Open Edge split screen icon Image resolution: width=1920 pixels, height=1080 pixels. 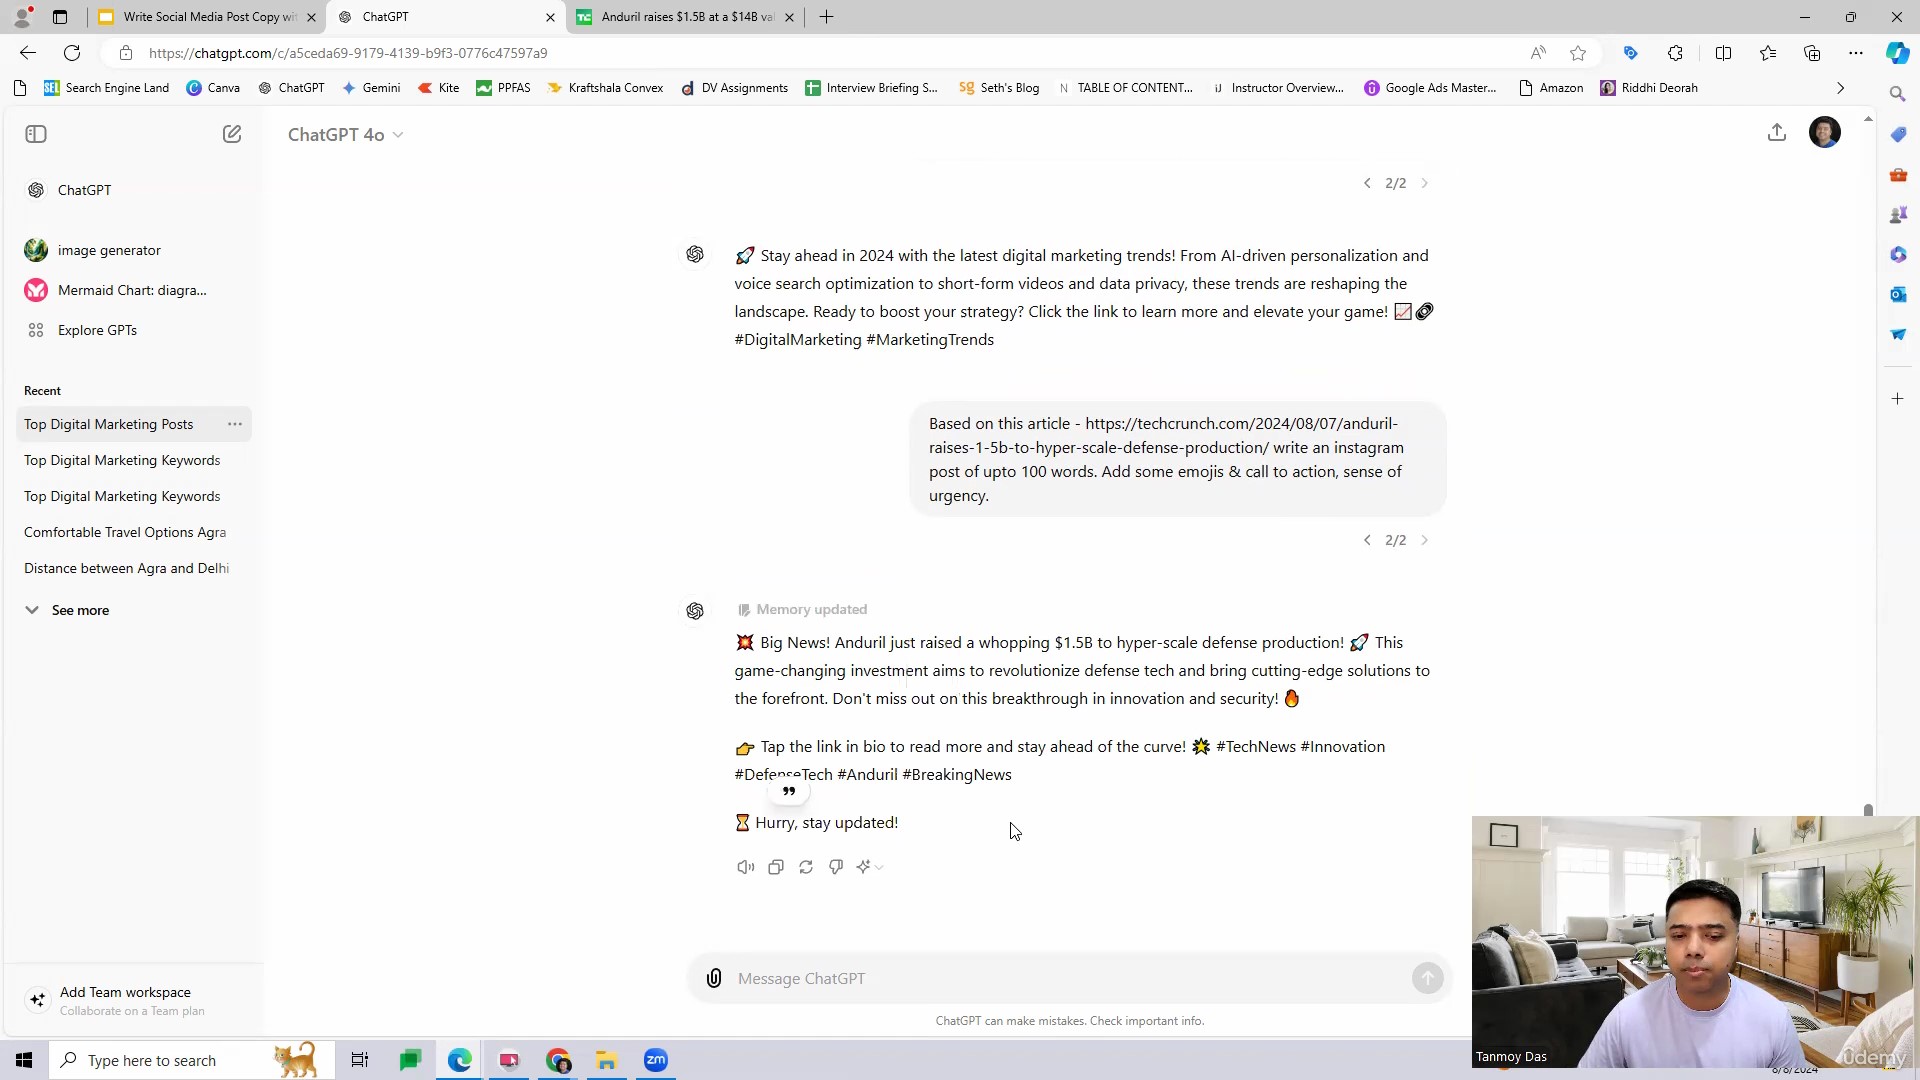click(x=1723, y=53)
